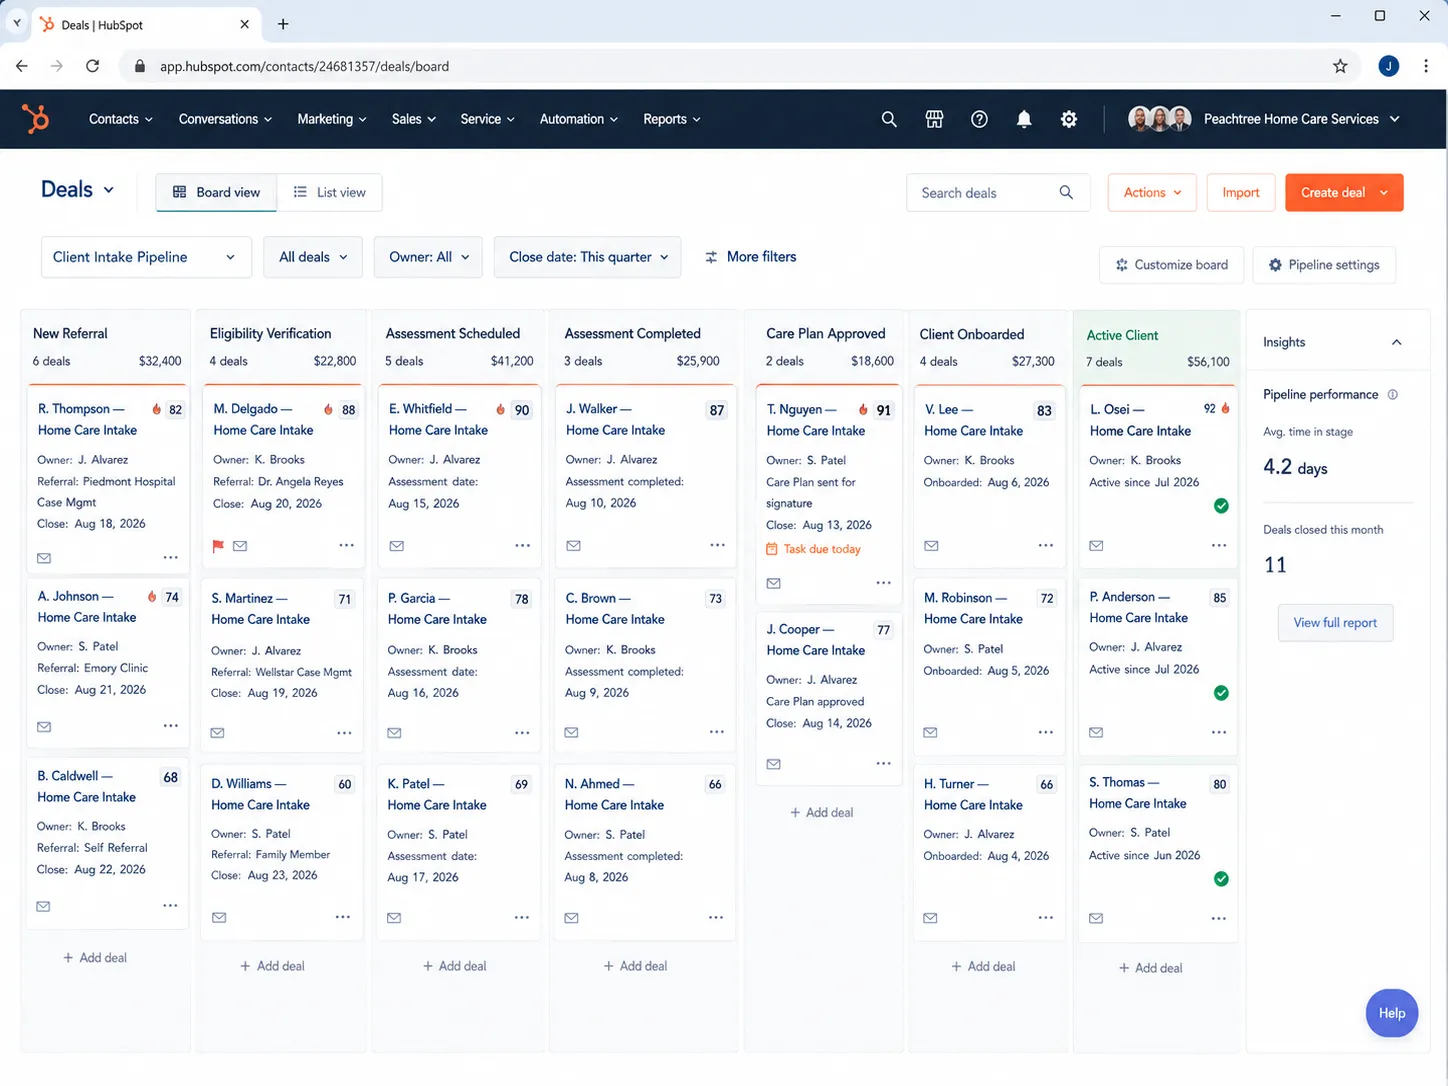Screen dimensions: 1448x1086
Task: Open the three-dot menu on the B. Caldwell card
Action: pyautogui.click(x=170, y=905)
